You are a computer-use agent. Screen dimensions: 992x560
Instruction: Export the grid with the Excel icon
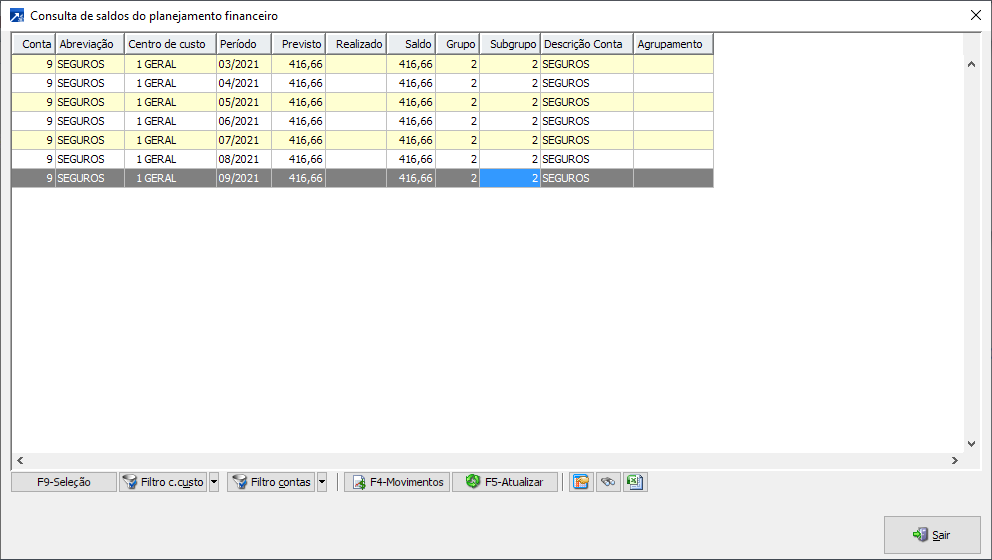tap(634, 482)
